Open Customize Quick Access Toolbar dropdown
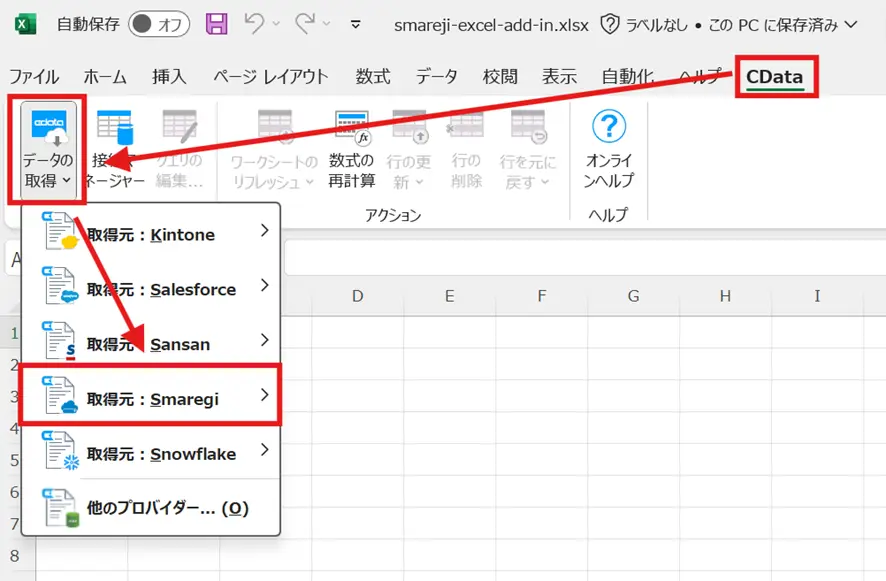886x581 pixels. click(355, 24)
